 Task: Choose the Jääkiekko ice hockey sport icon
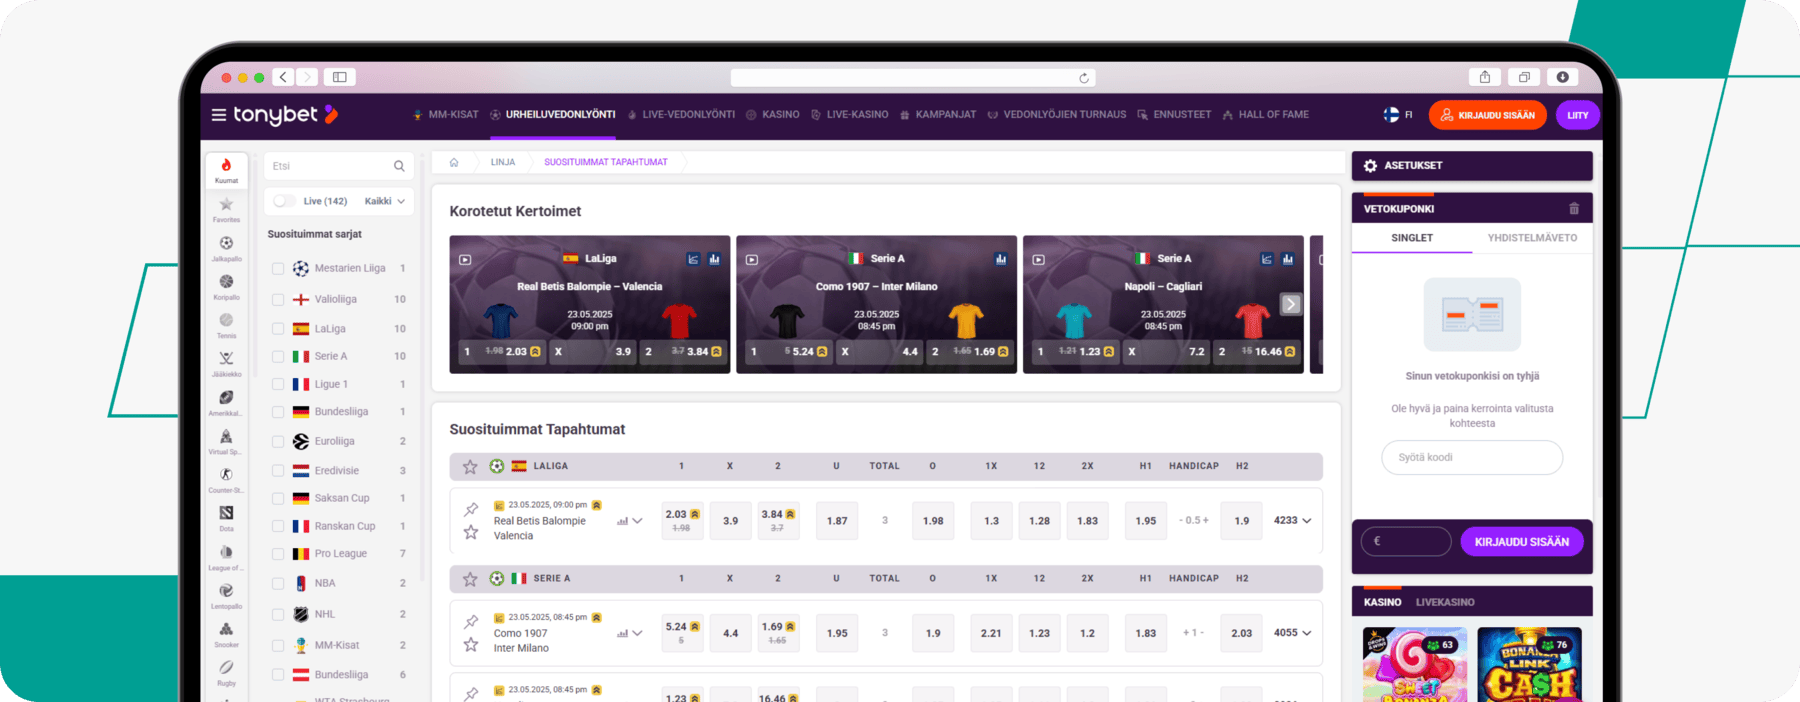pos(226,358)
